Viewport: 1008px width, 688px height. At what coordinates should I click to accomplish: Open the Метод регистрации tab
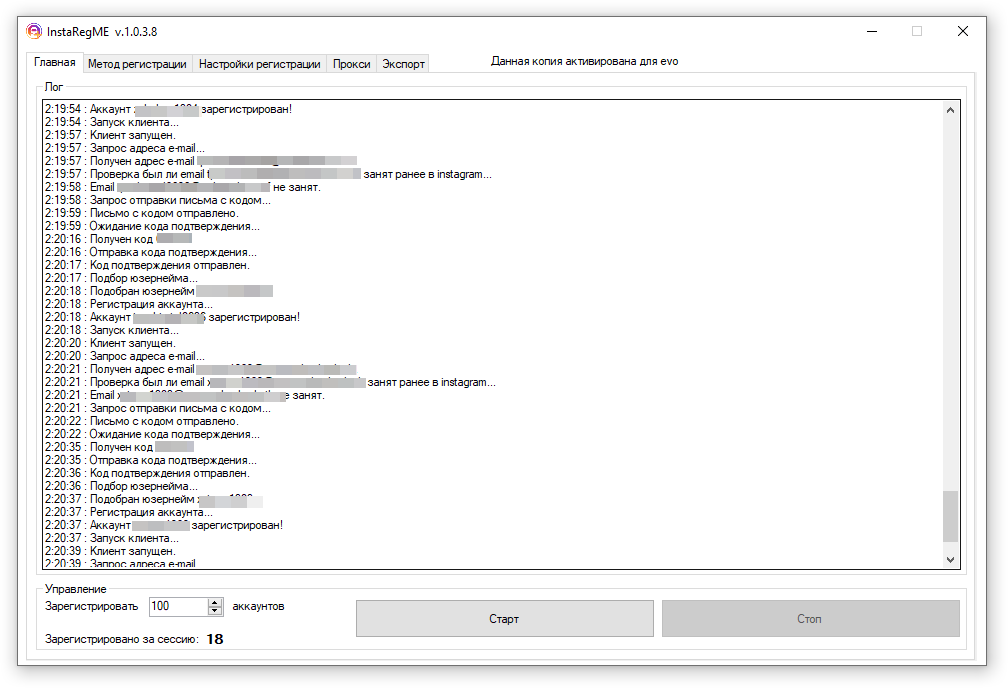(x=137, y=64)
